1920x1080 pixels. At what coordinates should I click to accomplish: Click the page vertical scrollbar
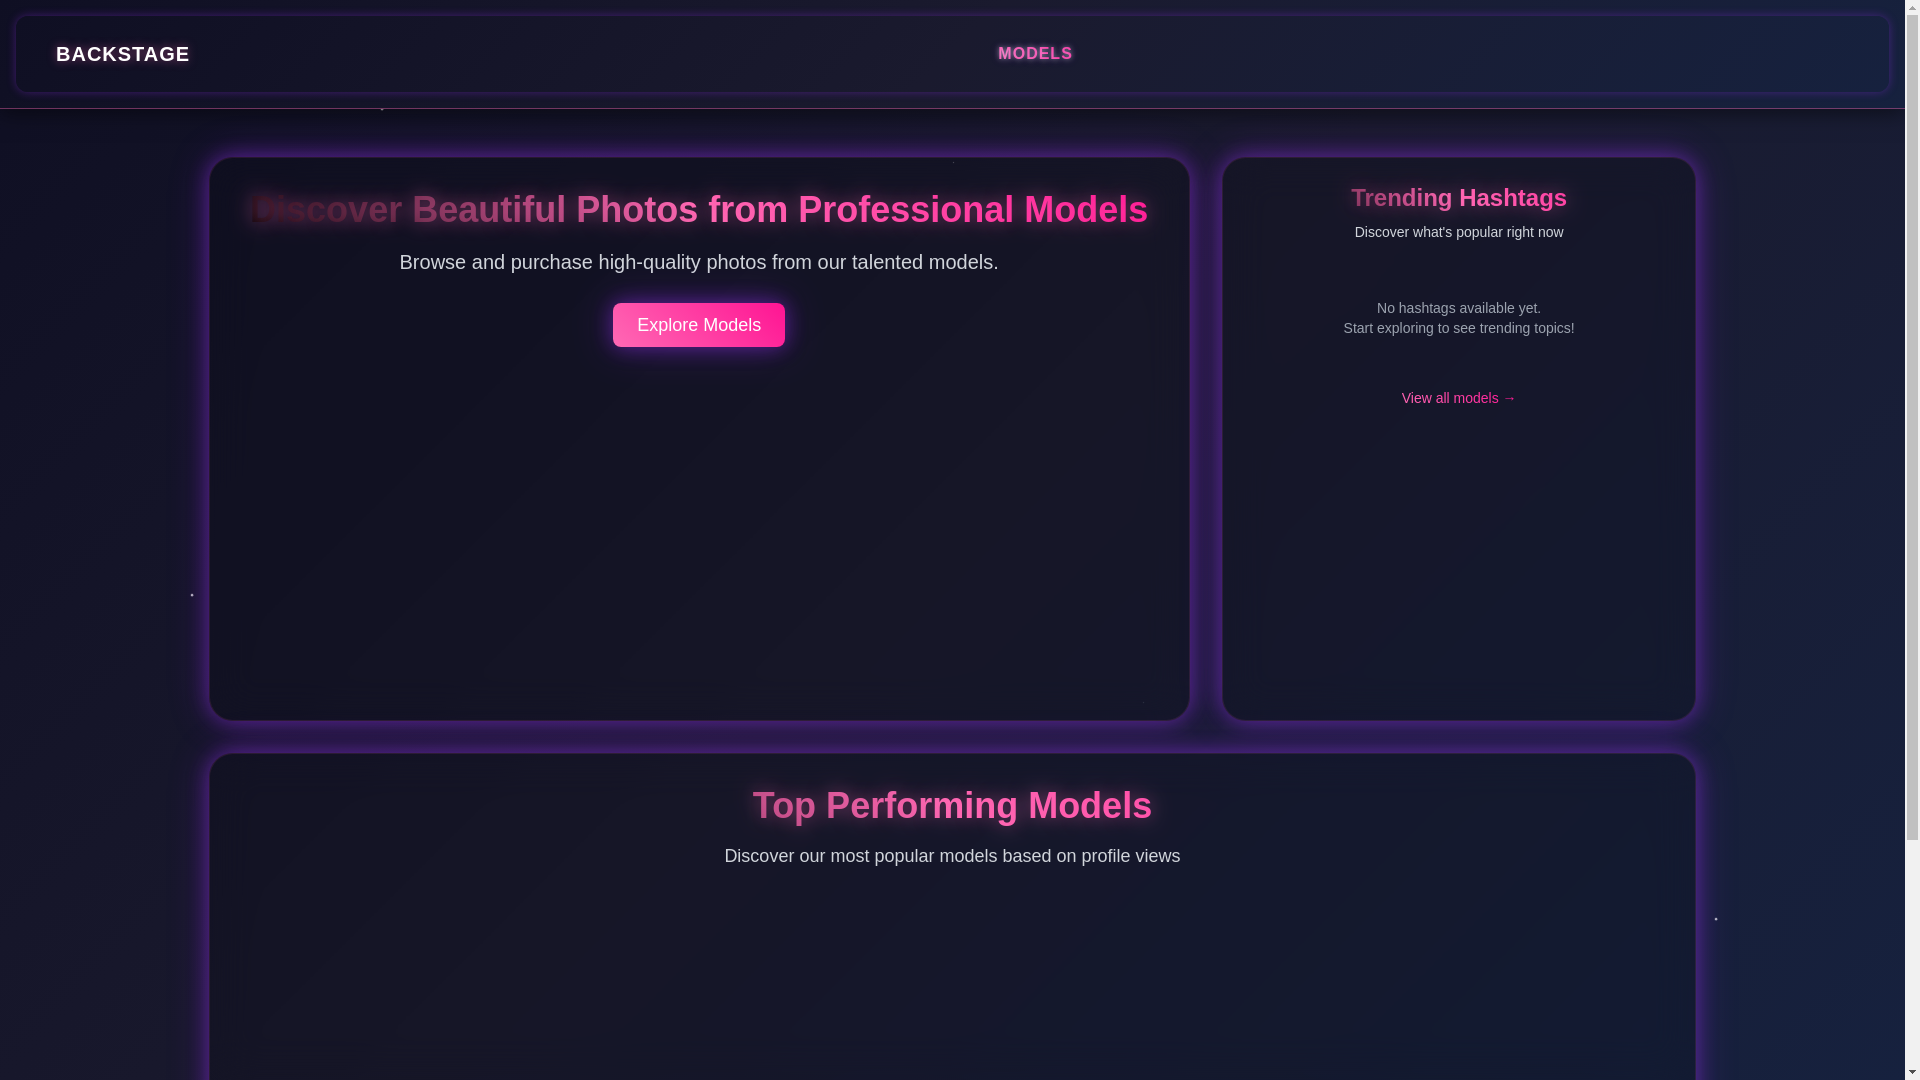click(x=1912, y=540)
